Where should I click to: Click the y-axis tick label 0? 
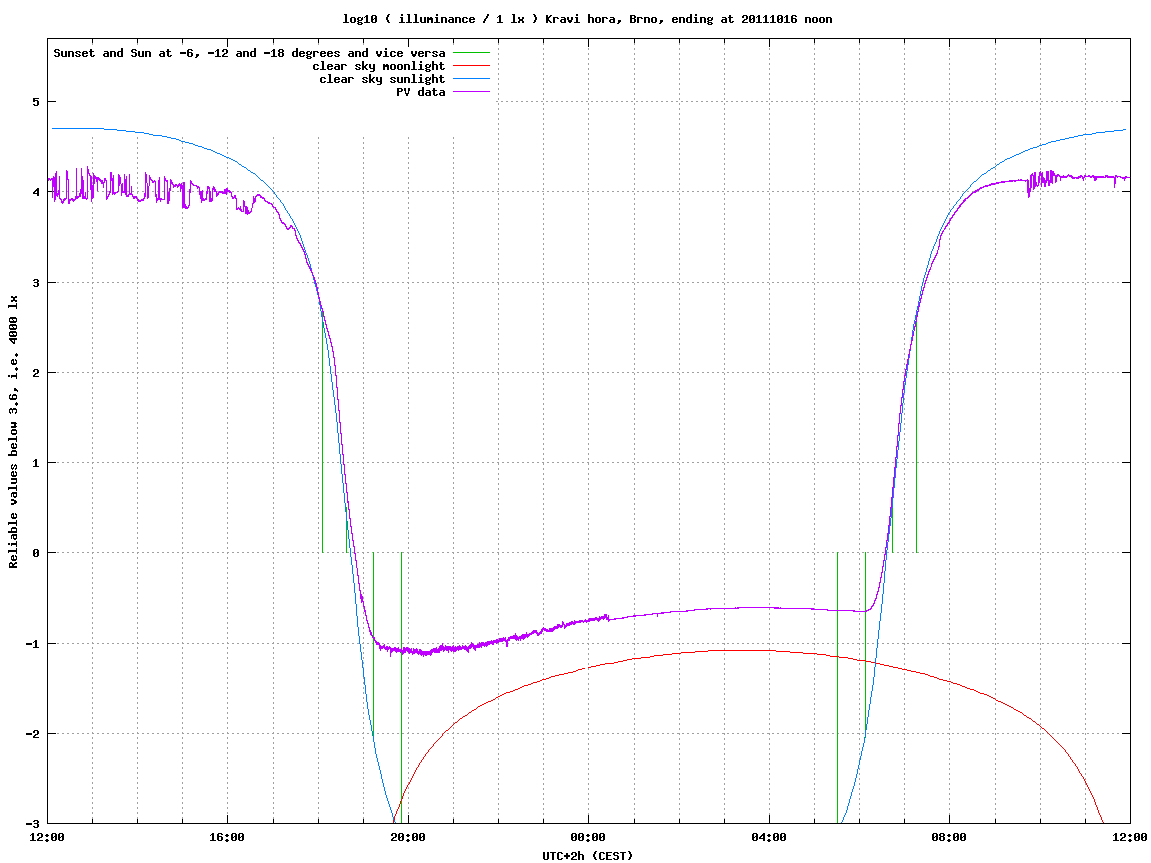point(35,553)
